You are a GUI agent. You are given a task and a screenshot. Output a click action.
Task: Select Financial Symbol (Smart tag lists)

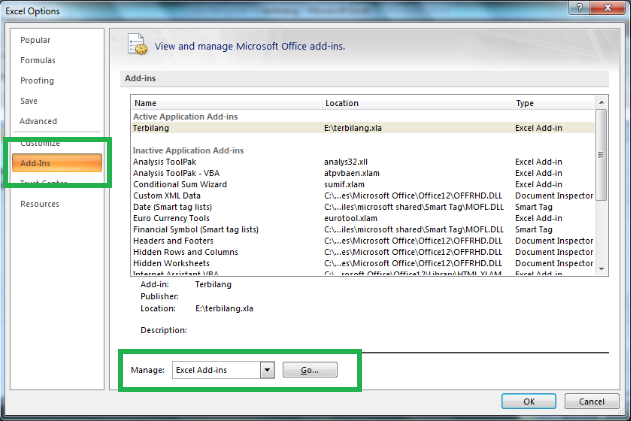tap(363, 229)
